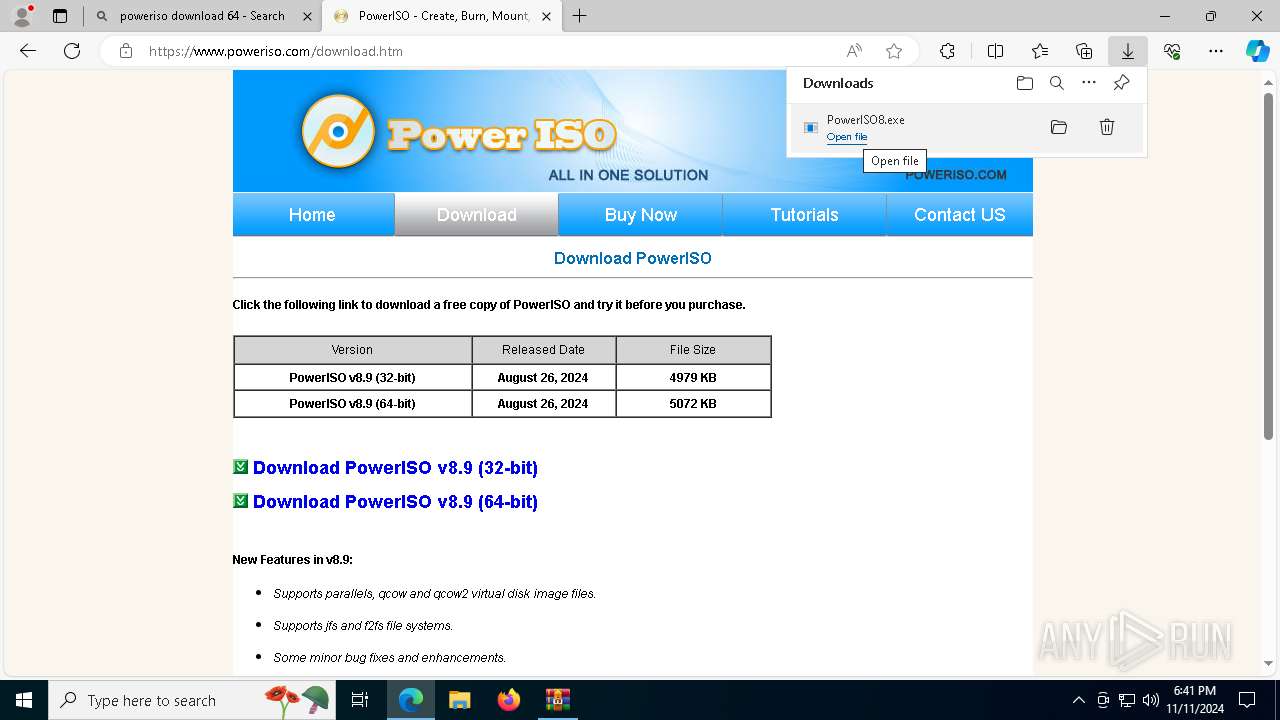
Task: Open Edge Settings and more menu
Action: (x=1216, y=51)
